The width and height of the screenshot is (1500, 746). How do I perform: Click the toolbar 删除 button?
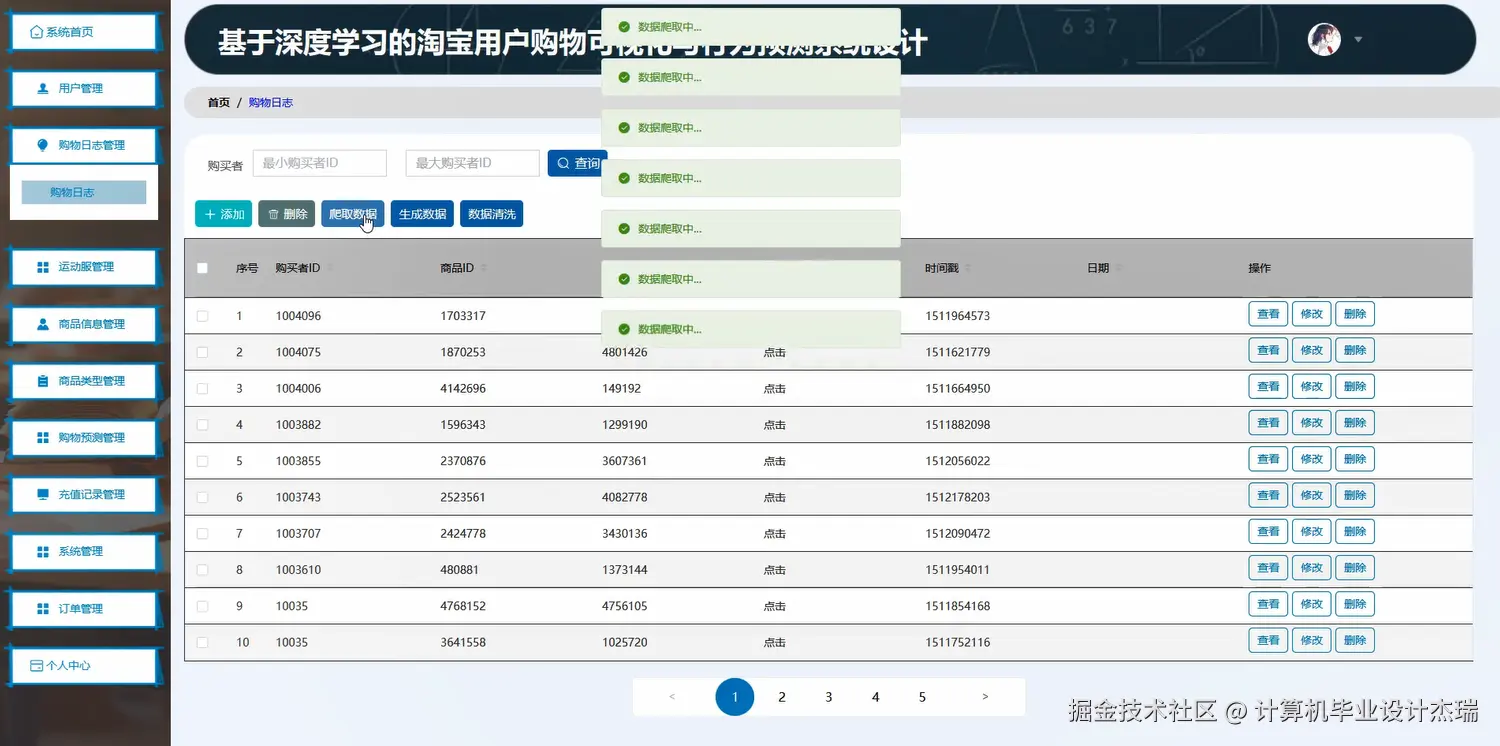pyautogui.click(x=286, y=214)
